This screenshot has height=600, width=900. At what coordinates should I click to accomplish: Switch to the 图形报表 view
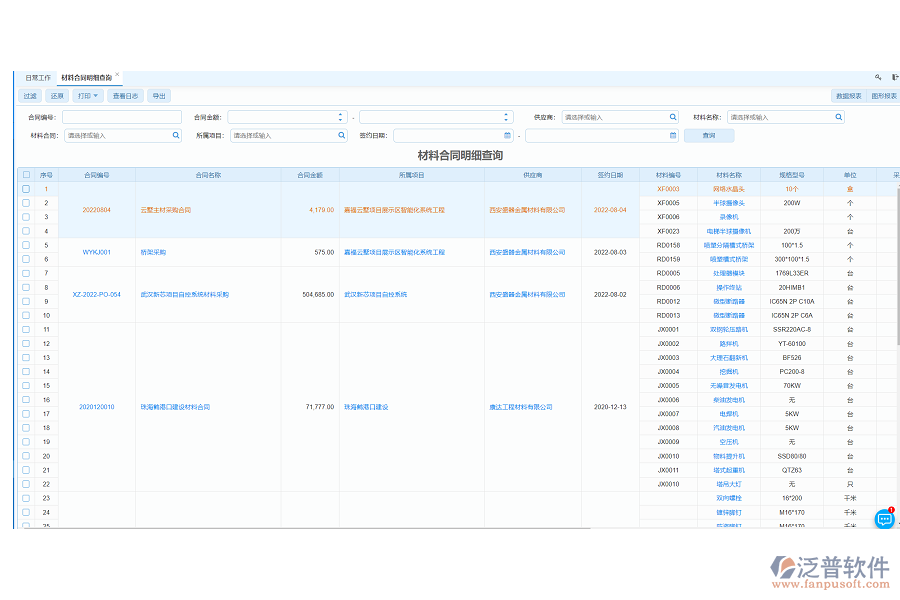point(884,96)
